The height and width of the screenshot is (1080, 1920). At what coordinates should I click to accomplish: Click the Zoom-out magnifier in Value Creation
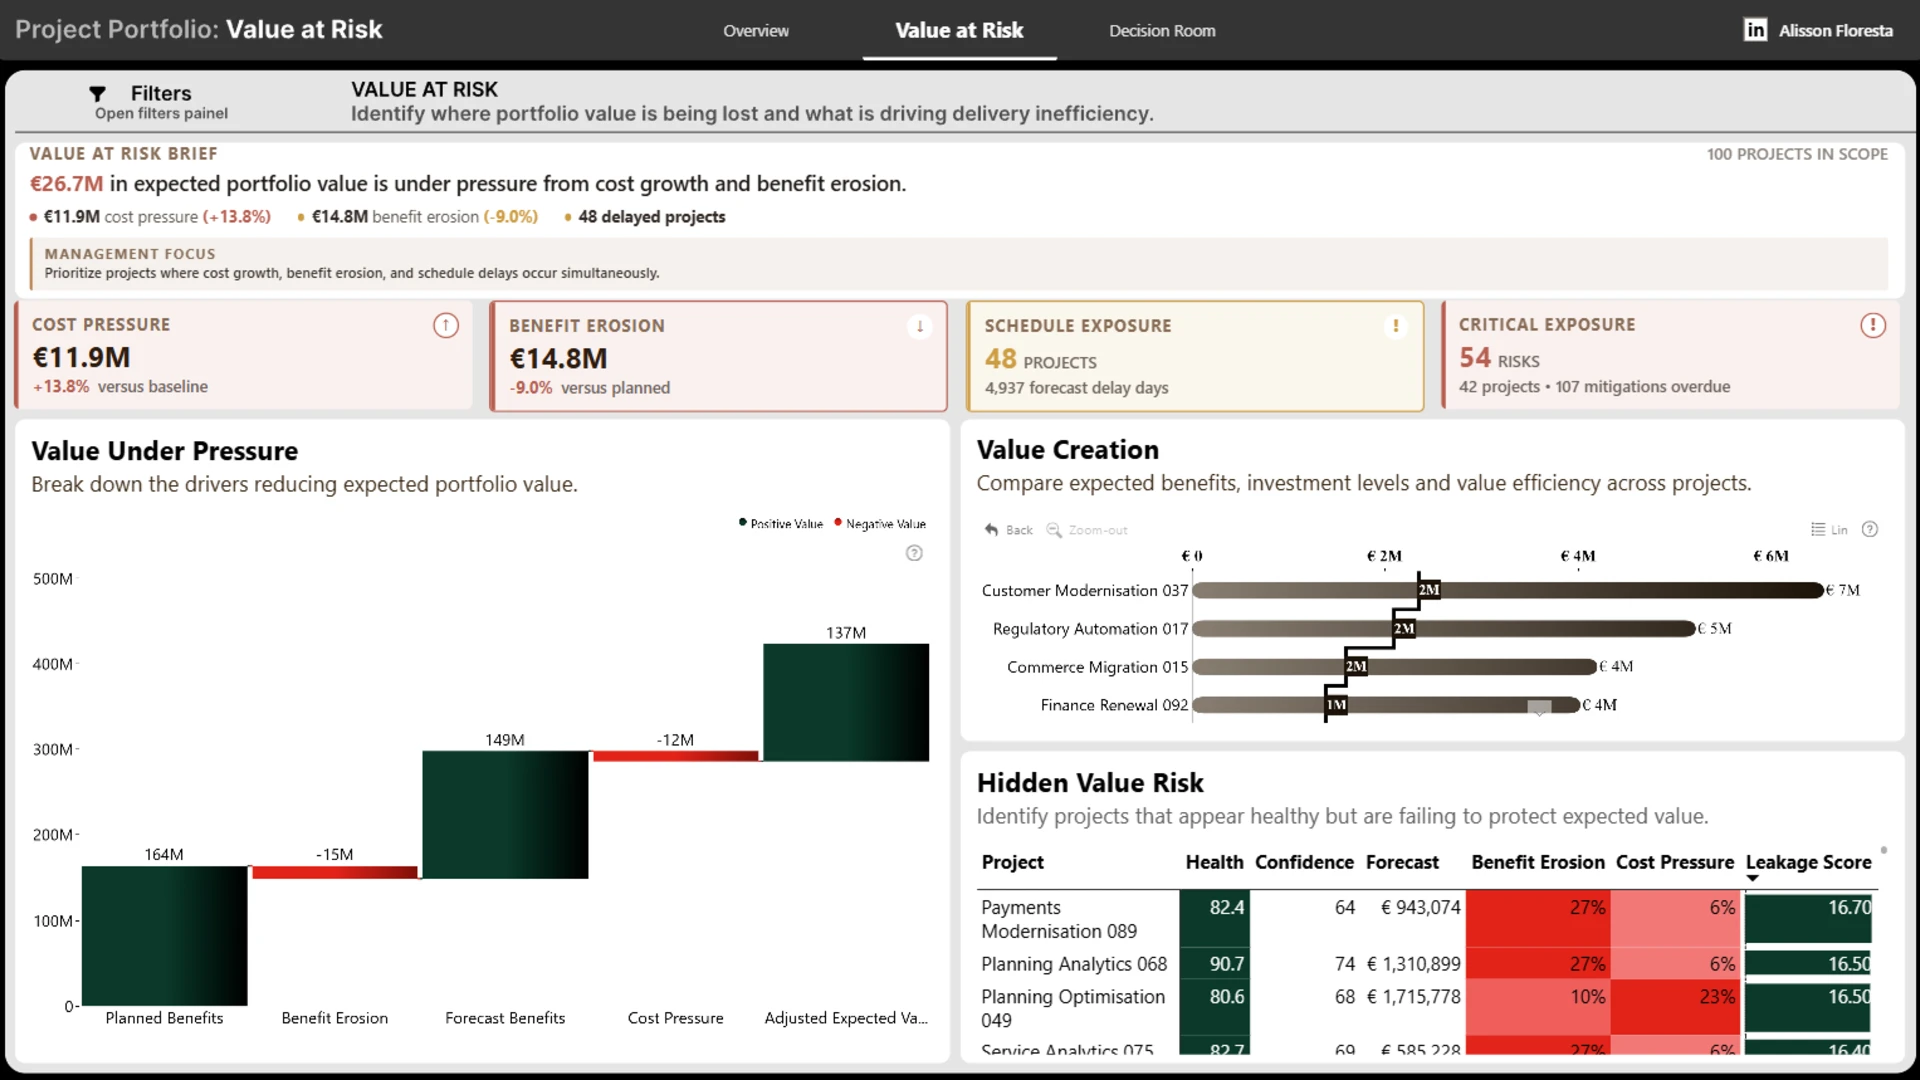(x=1054, y=530)
